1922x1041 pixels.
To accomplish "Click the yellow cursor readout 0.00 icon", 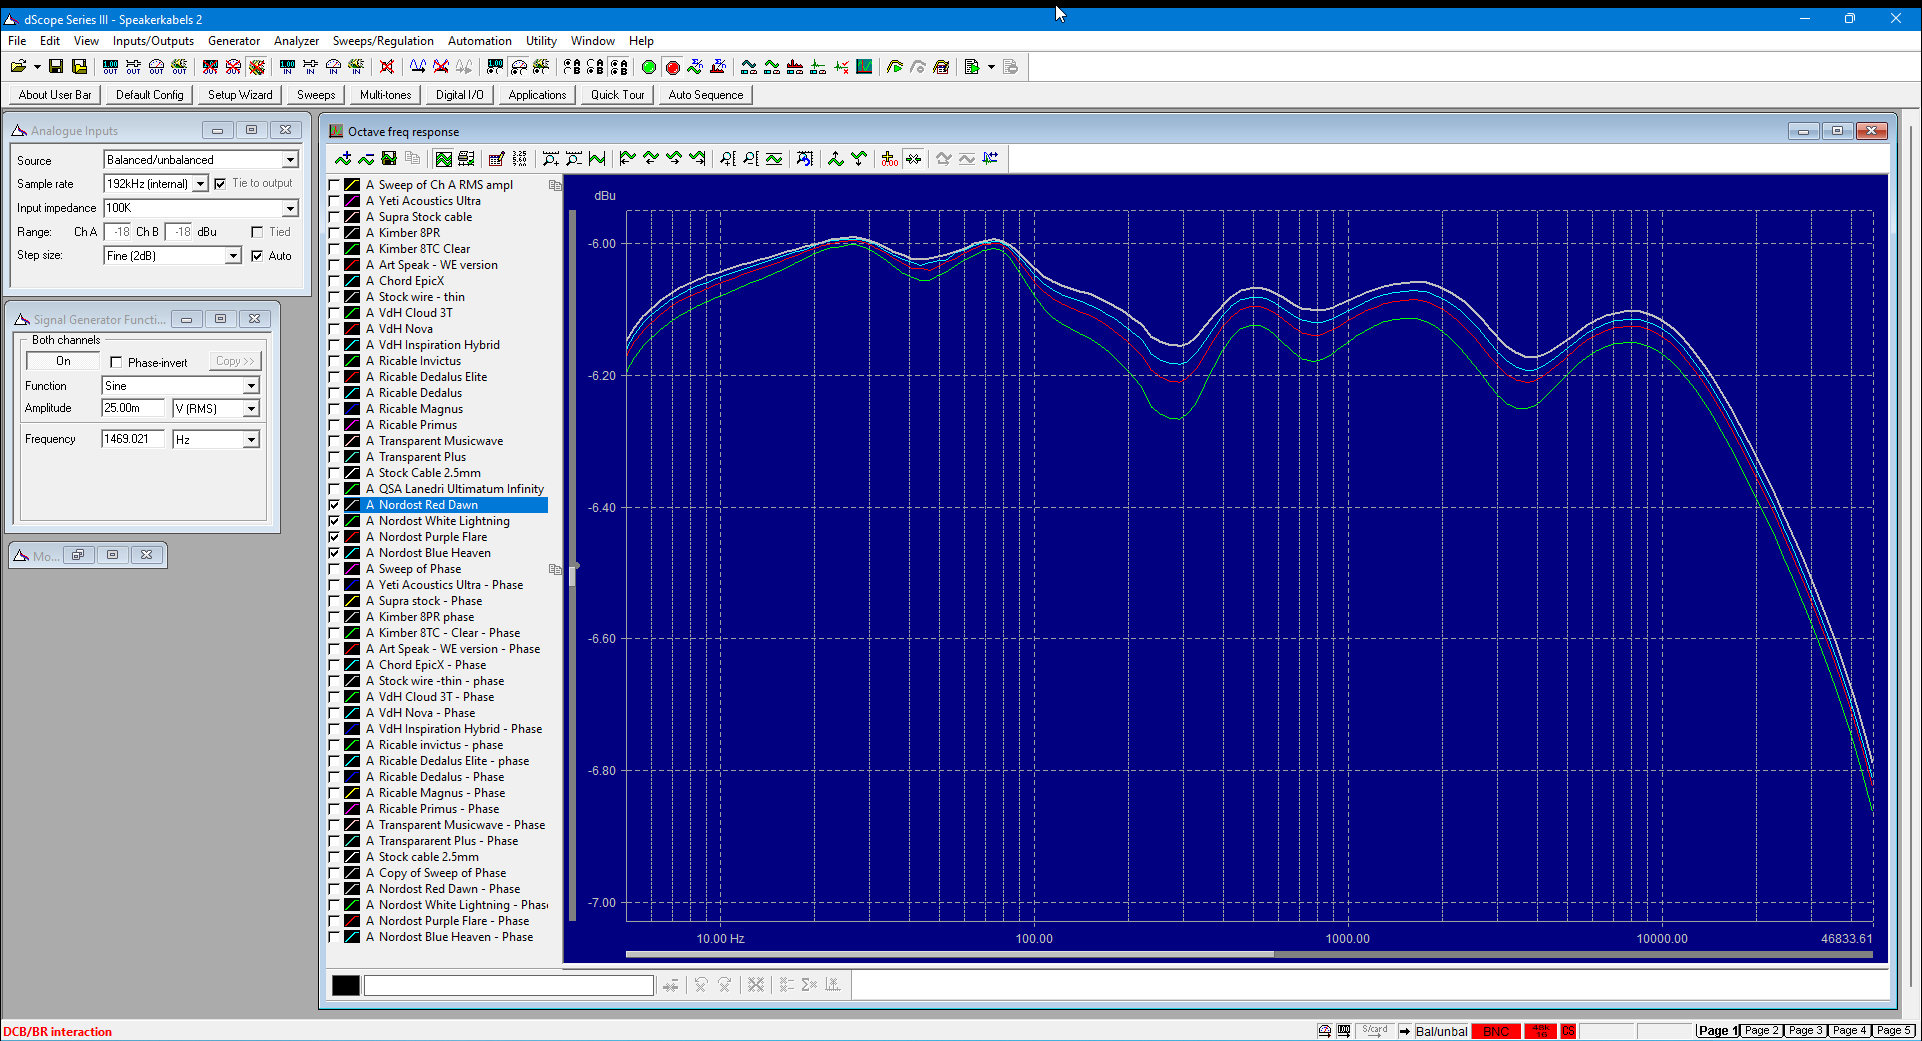I will [x=889, y=159].
